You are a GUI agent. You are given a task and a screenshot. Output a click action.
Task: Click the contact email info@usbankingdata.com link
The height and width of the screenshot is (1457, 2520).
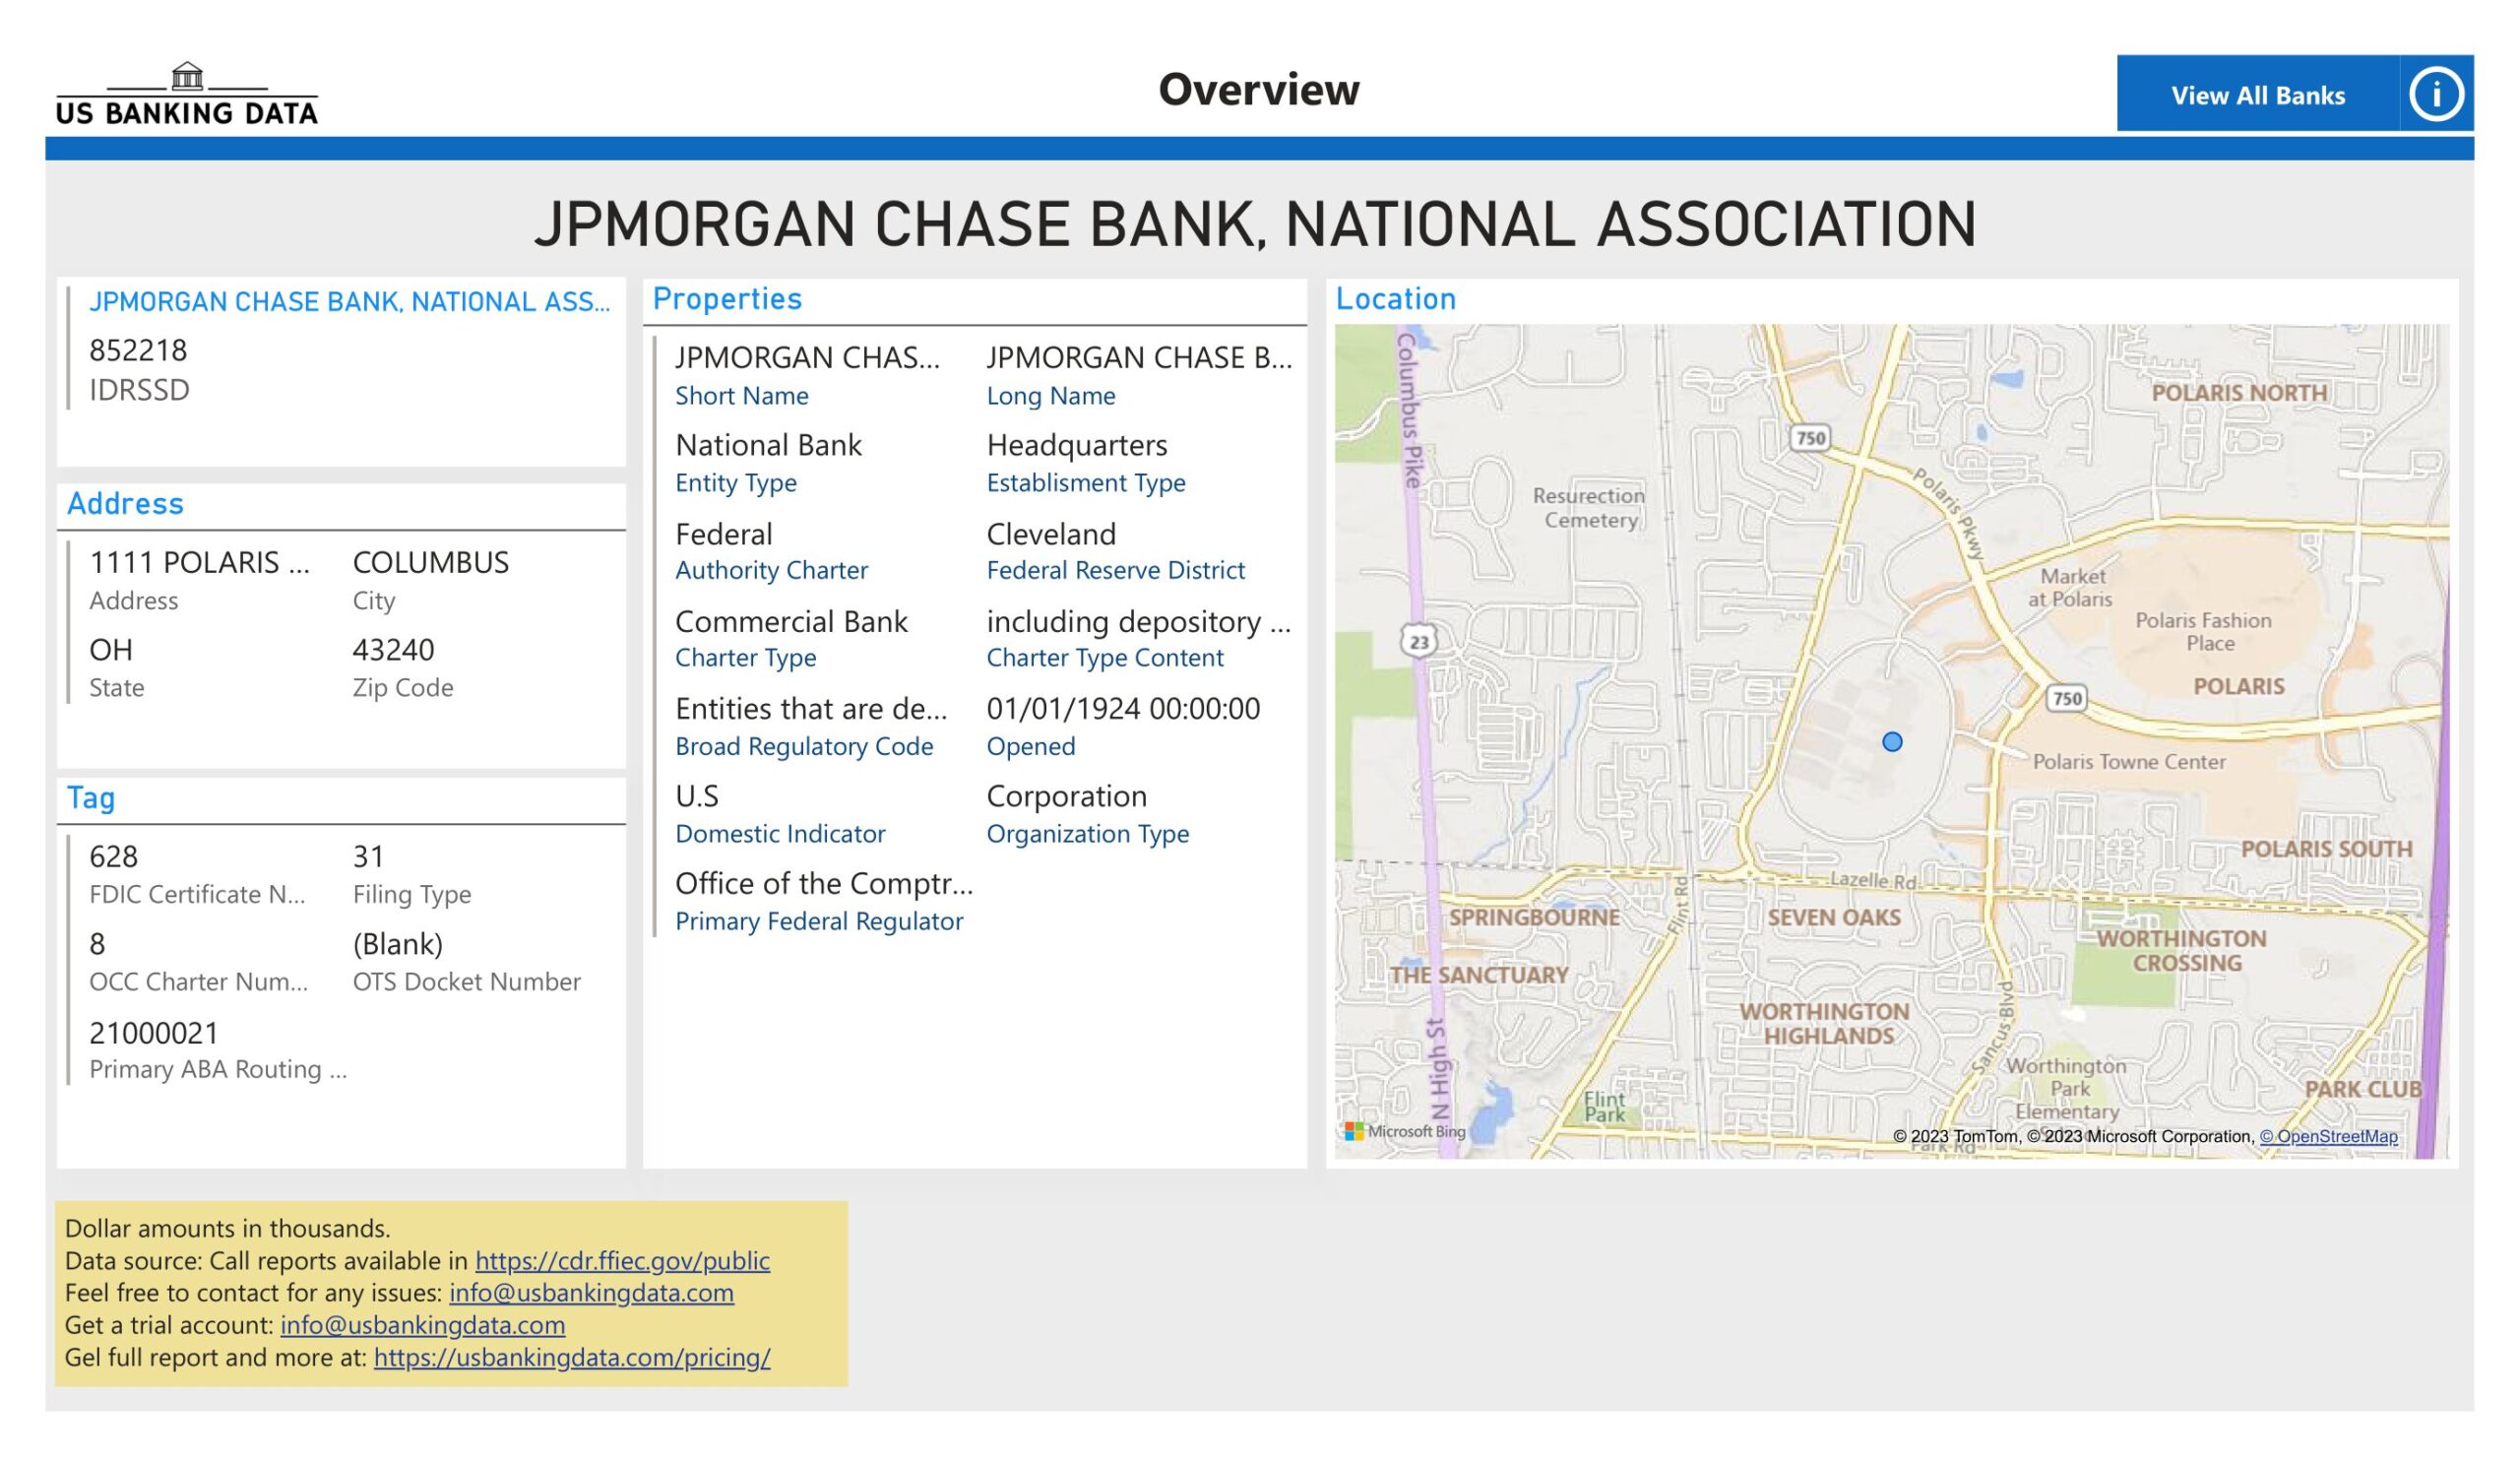point(591,1292)
